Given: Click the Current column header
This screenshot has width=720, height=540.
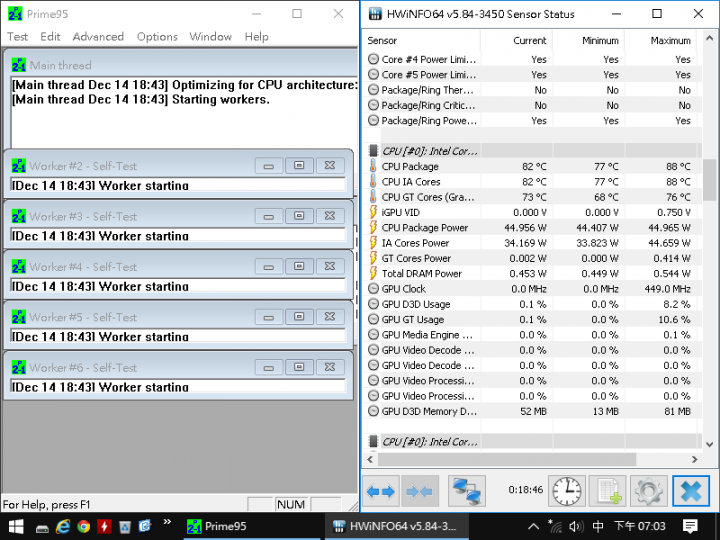Looking at the screenshot, I should [517, 41].
